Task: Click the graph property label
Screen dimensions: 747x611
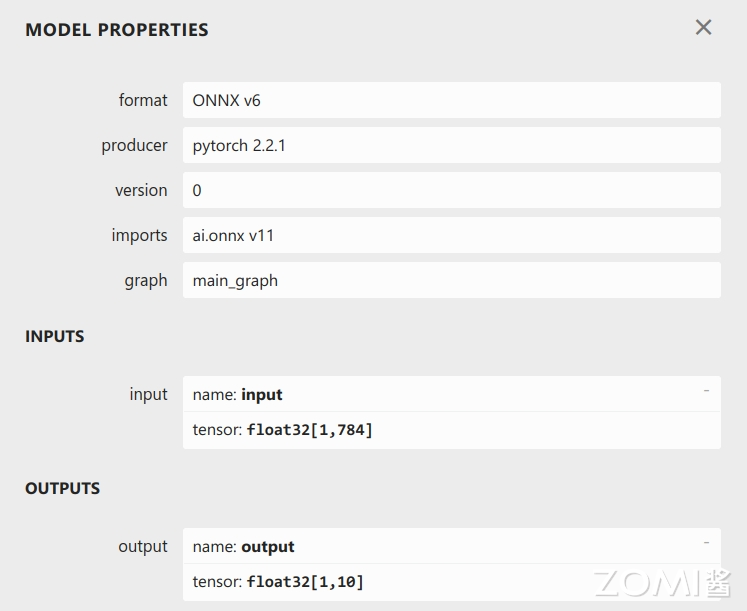Action: pos(146,280)
